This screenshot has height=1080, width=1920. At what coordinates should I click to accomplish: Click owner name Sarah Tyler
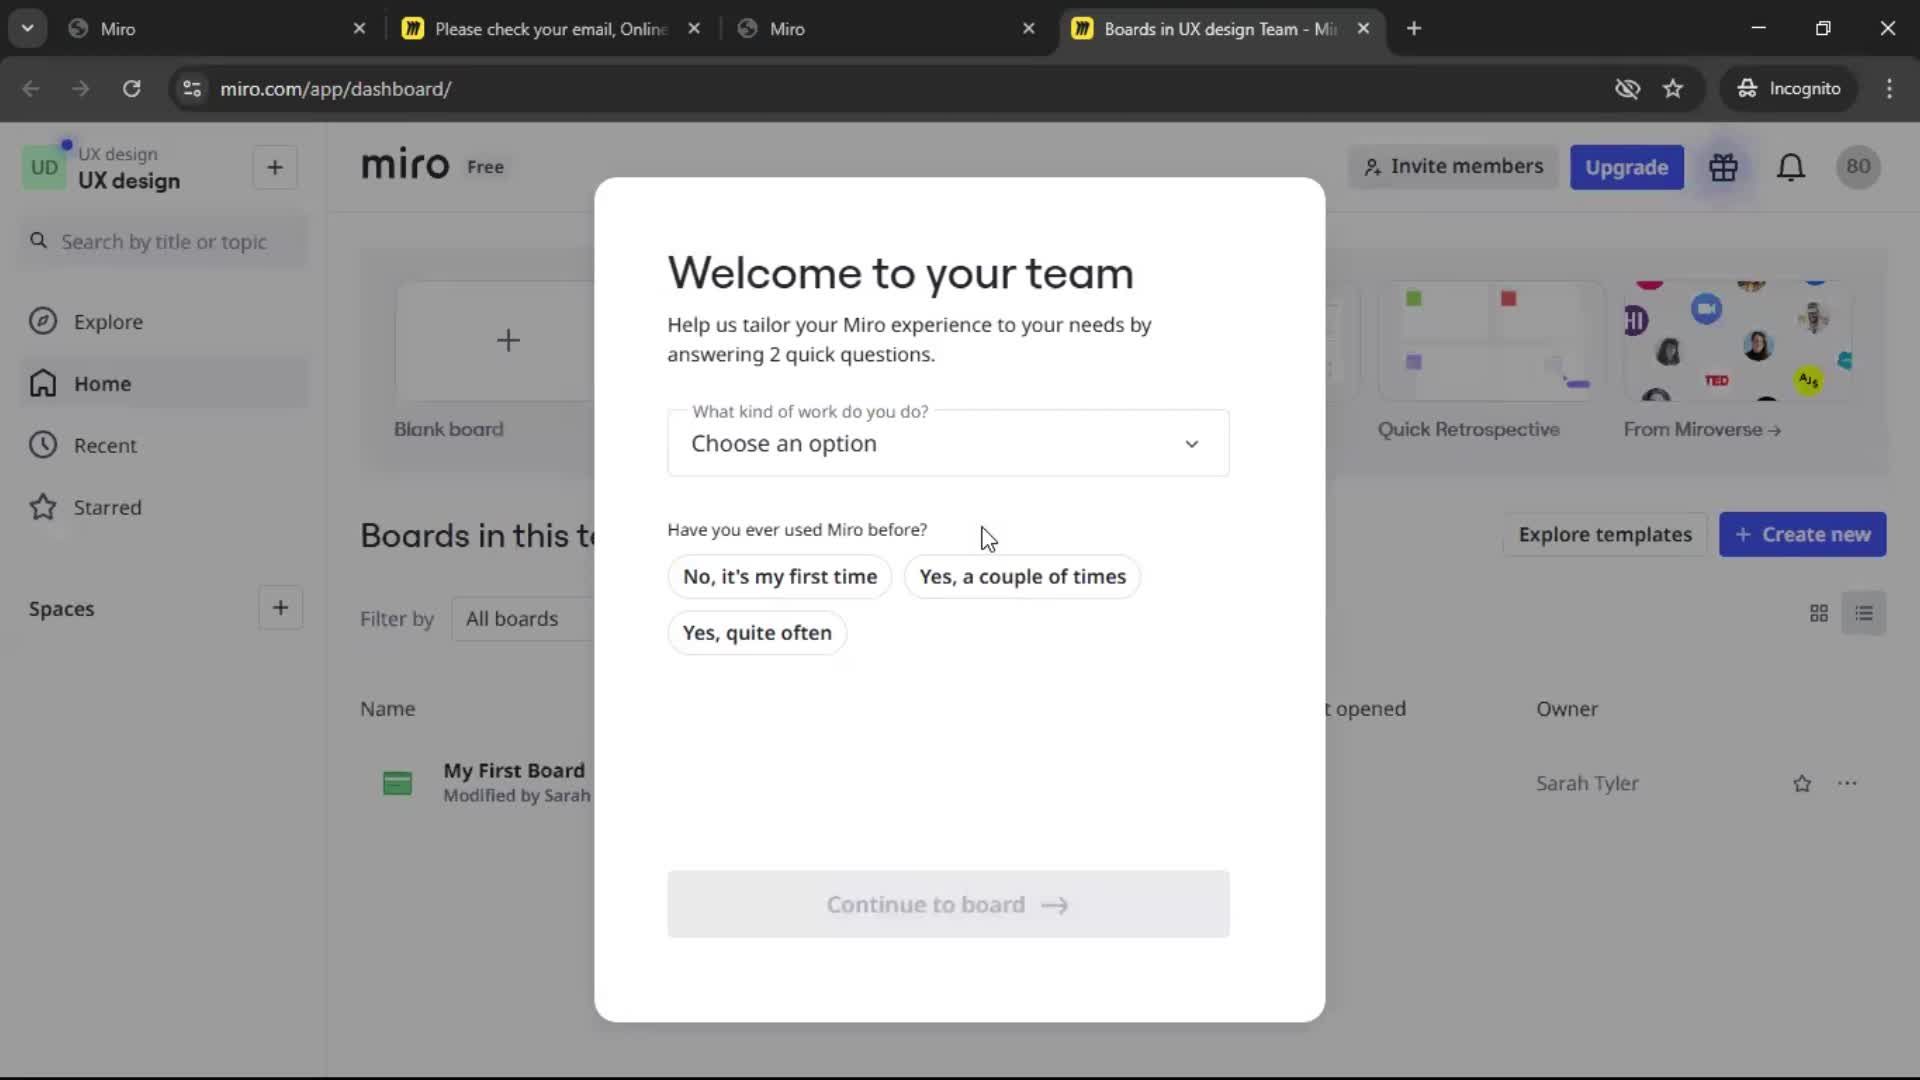1587,784
